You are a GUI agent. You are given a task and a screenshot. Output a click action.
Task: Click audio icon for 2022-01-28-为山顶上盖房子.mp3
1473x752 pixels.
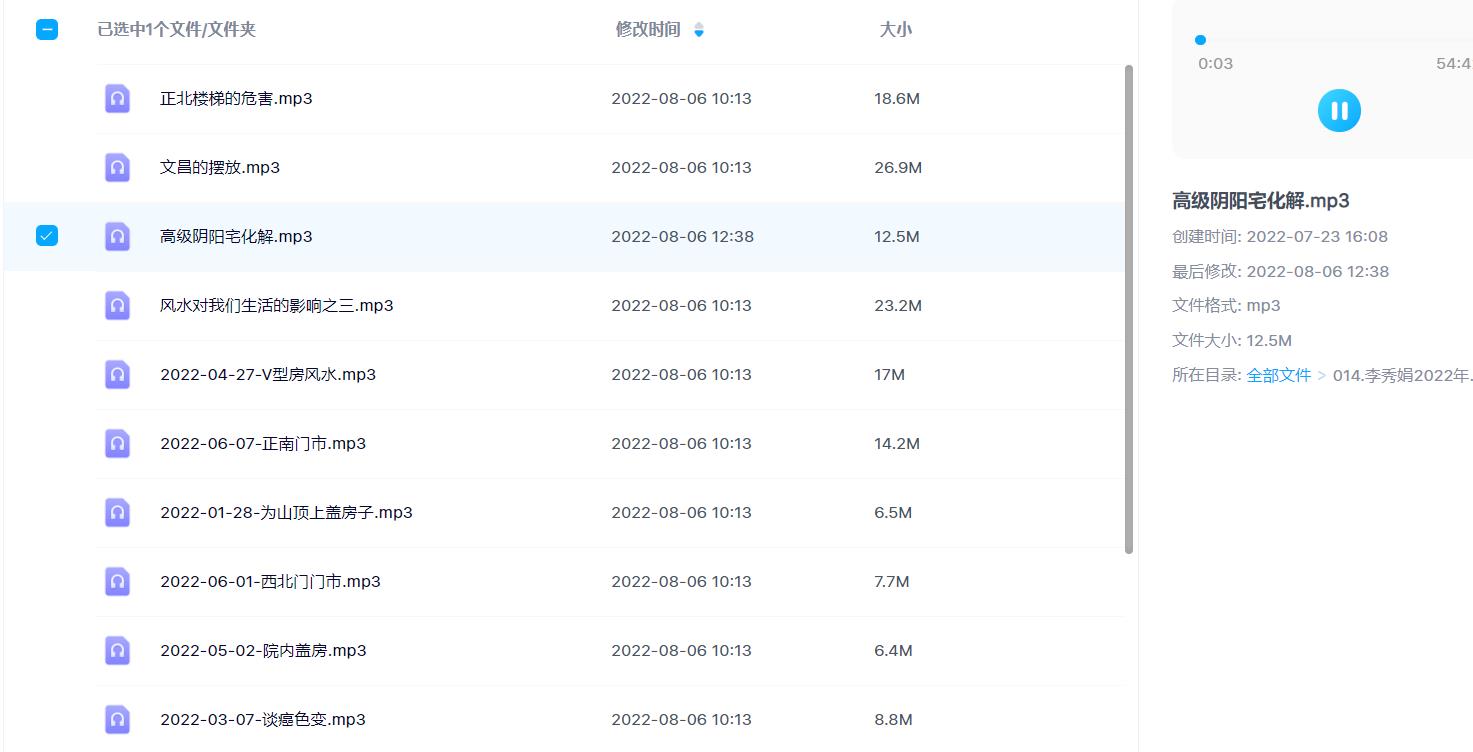point(117,513)
